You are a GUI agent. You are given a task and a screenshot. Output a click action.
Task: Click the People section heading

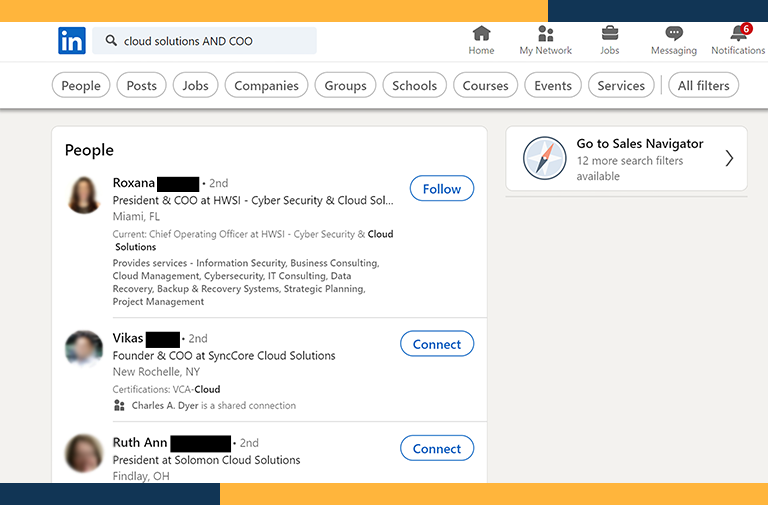(x=89, y=150)
